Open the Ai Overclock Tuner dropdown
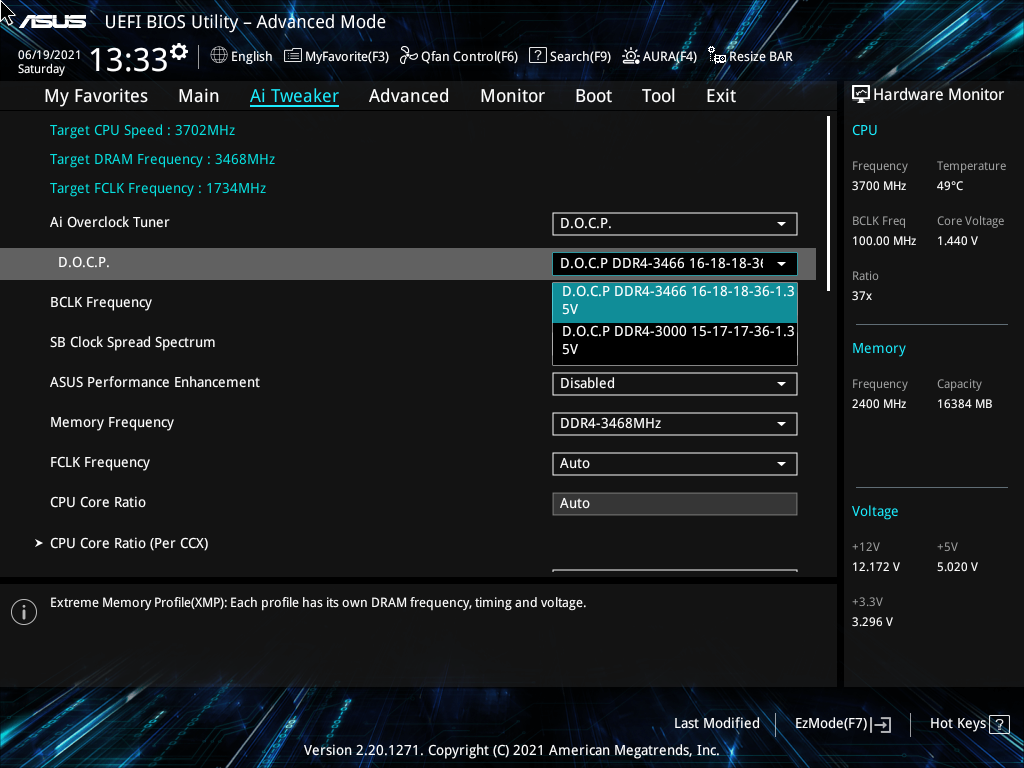Image resolution: width=1024 pixels, height=768 pixels. 674,223
